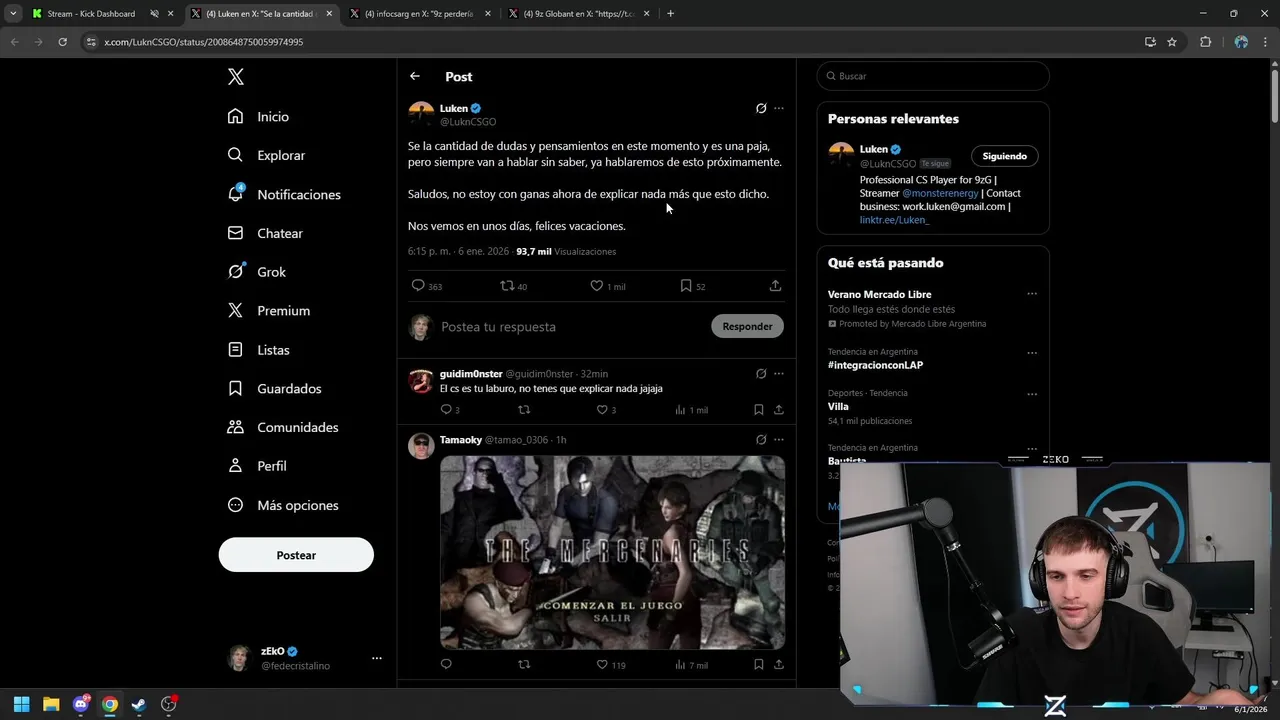The image size is (1280, 720).
Task: Reload the current page
Action: coord(62,42)
